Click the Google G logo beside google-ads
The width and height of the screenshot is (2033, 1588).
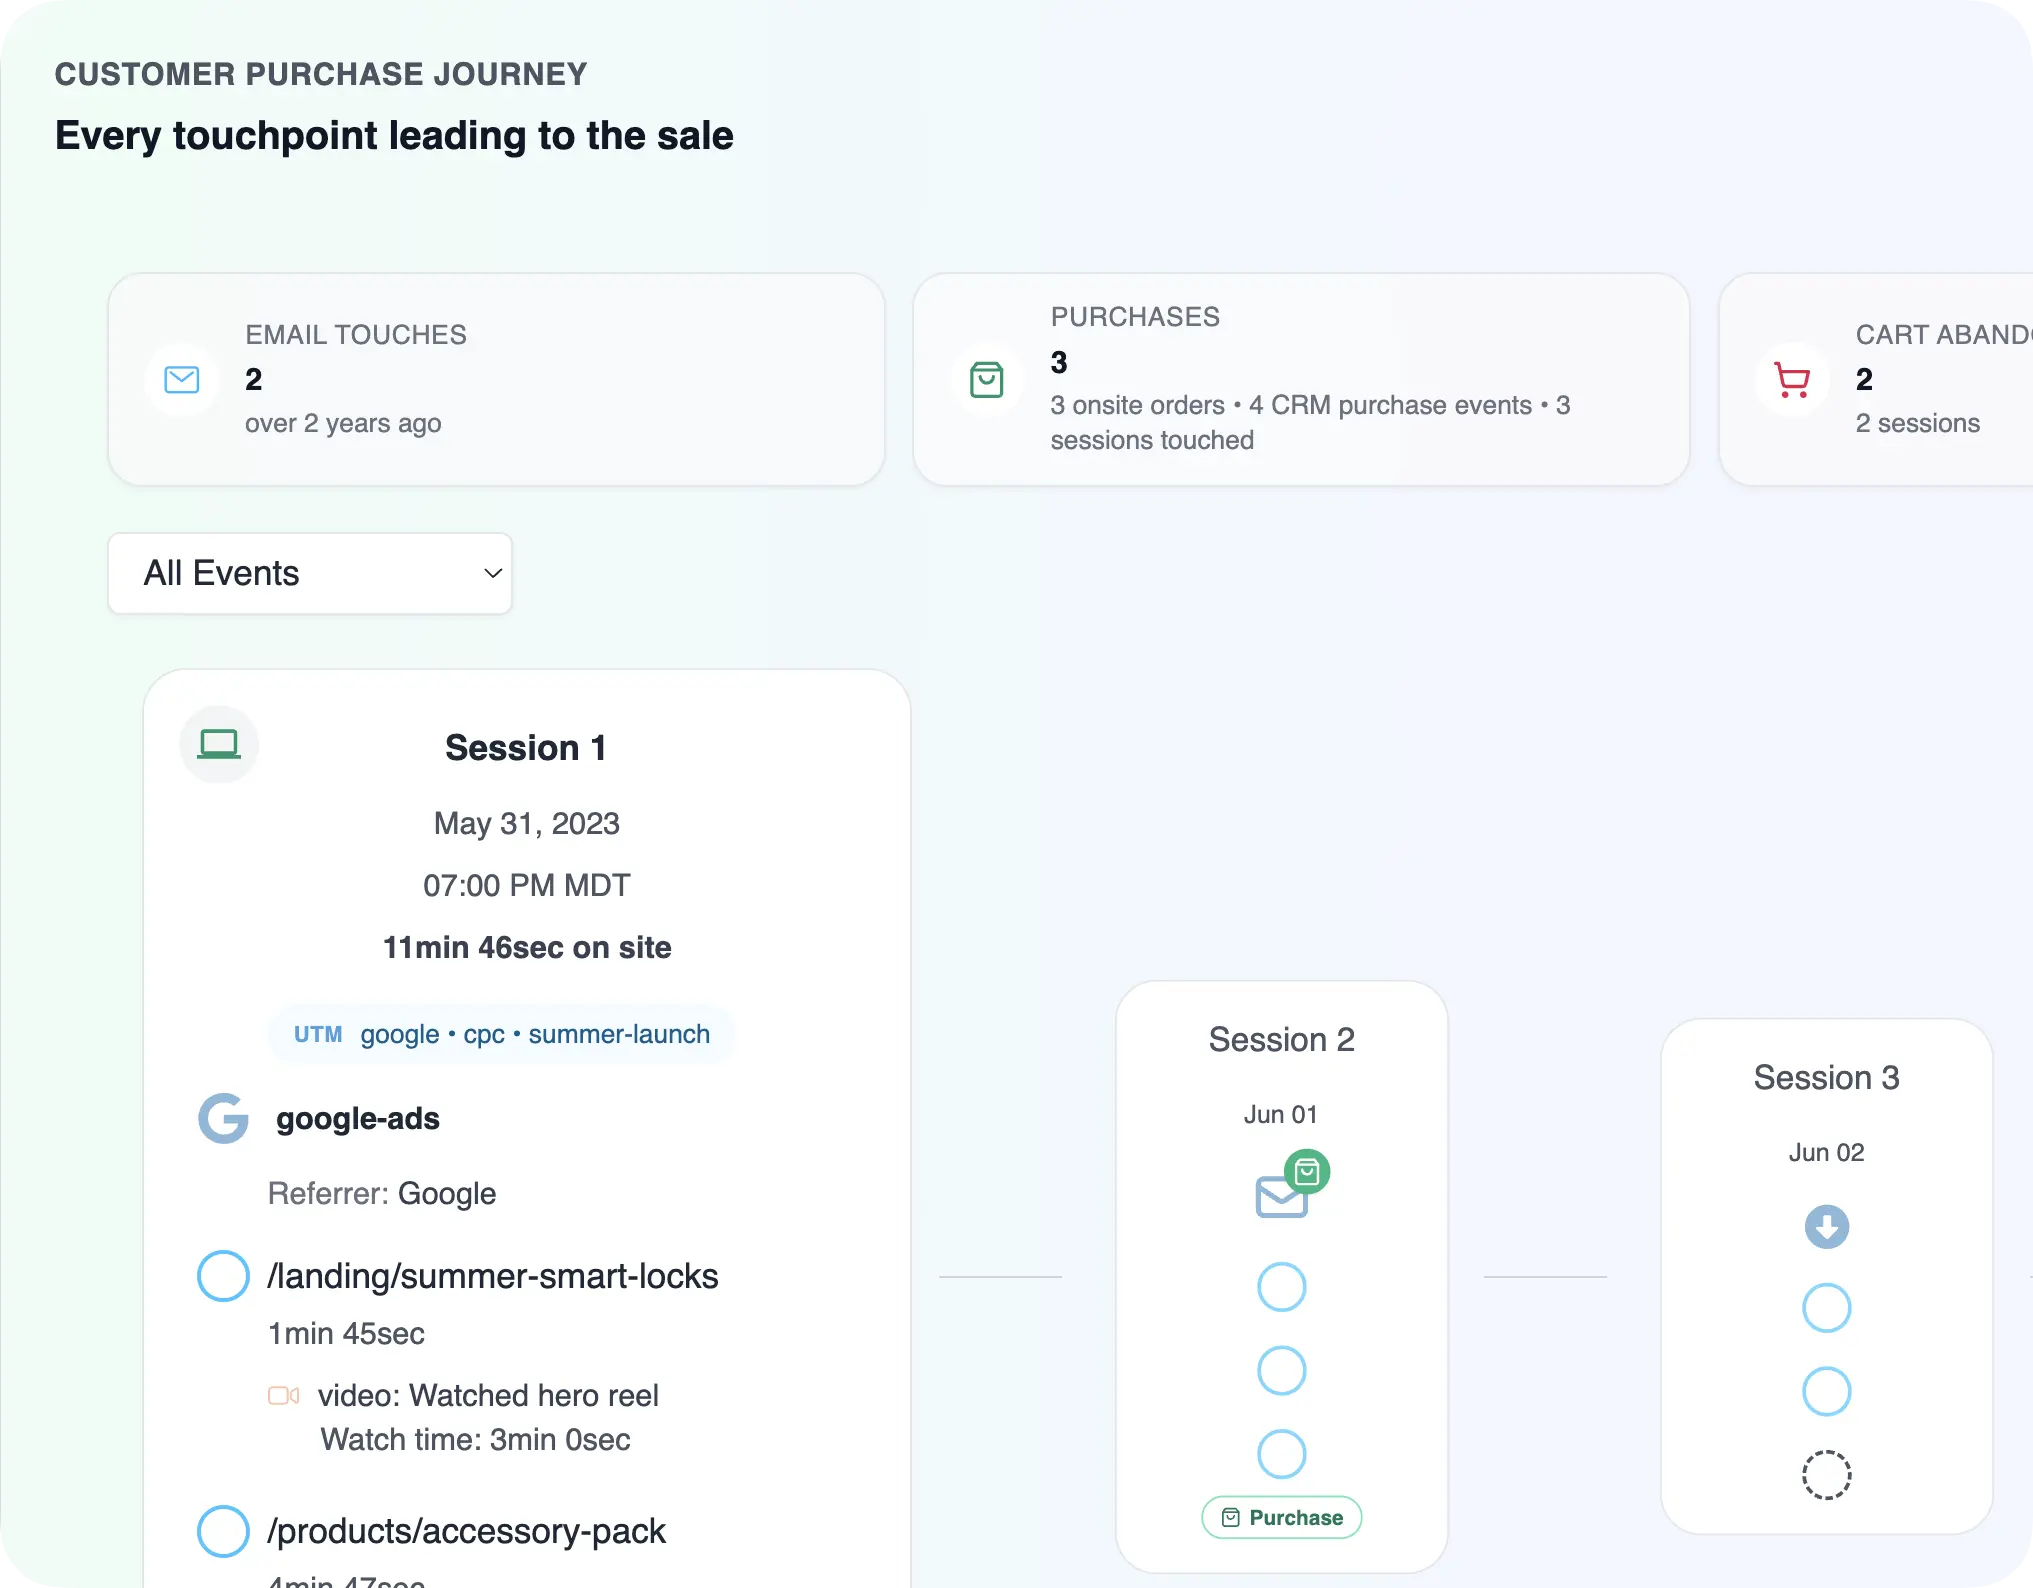click(x=224, y=1118)
